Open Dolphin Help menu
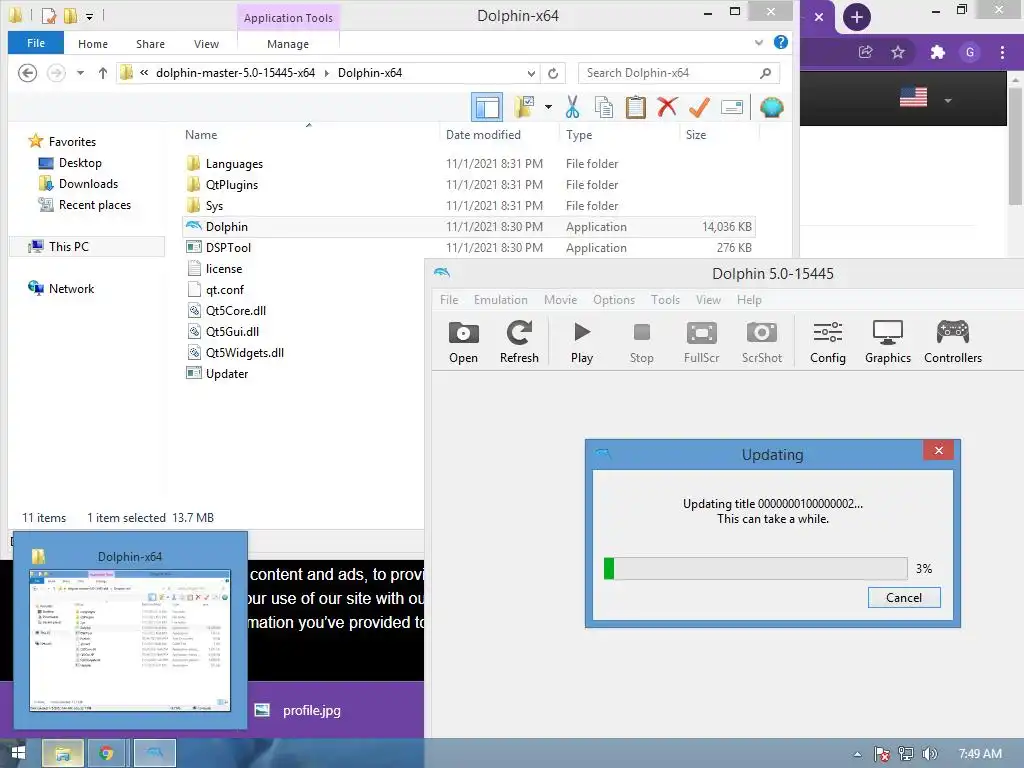This screenshot has width=1024, height=768. point(749,300)
